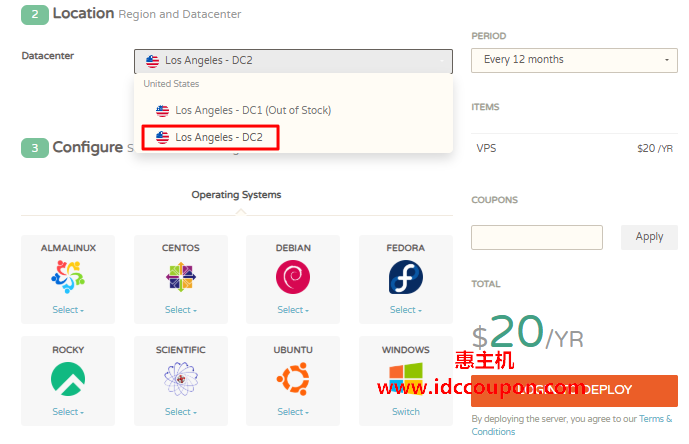
Task: Click the Debian swirl logo
Action: click(x=293, y=277)
